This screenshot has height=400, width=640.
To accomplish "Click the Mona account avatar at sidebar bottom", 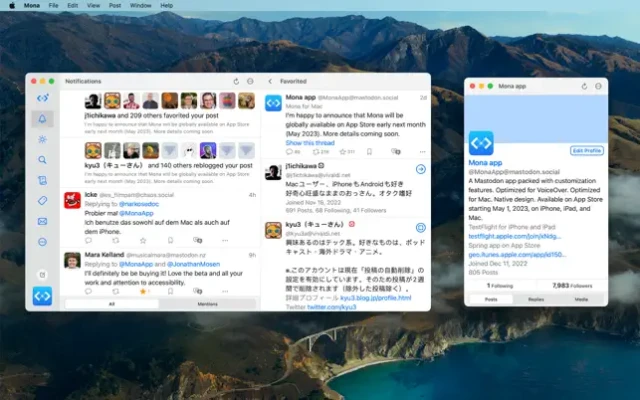I will pos(42,296).
